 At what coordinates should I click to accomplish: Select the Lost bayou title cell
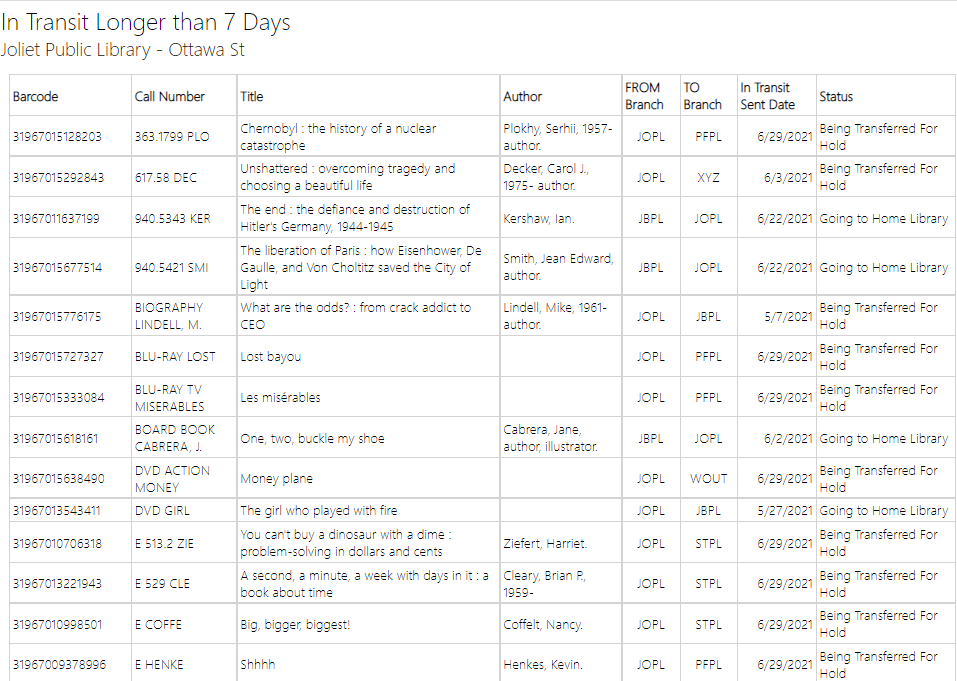[x=270, y=357]
